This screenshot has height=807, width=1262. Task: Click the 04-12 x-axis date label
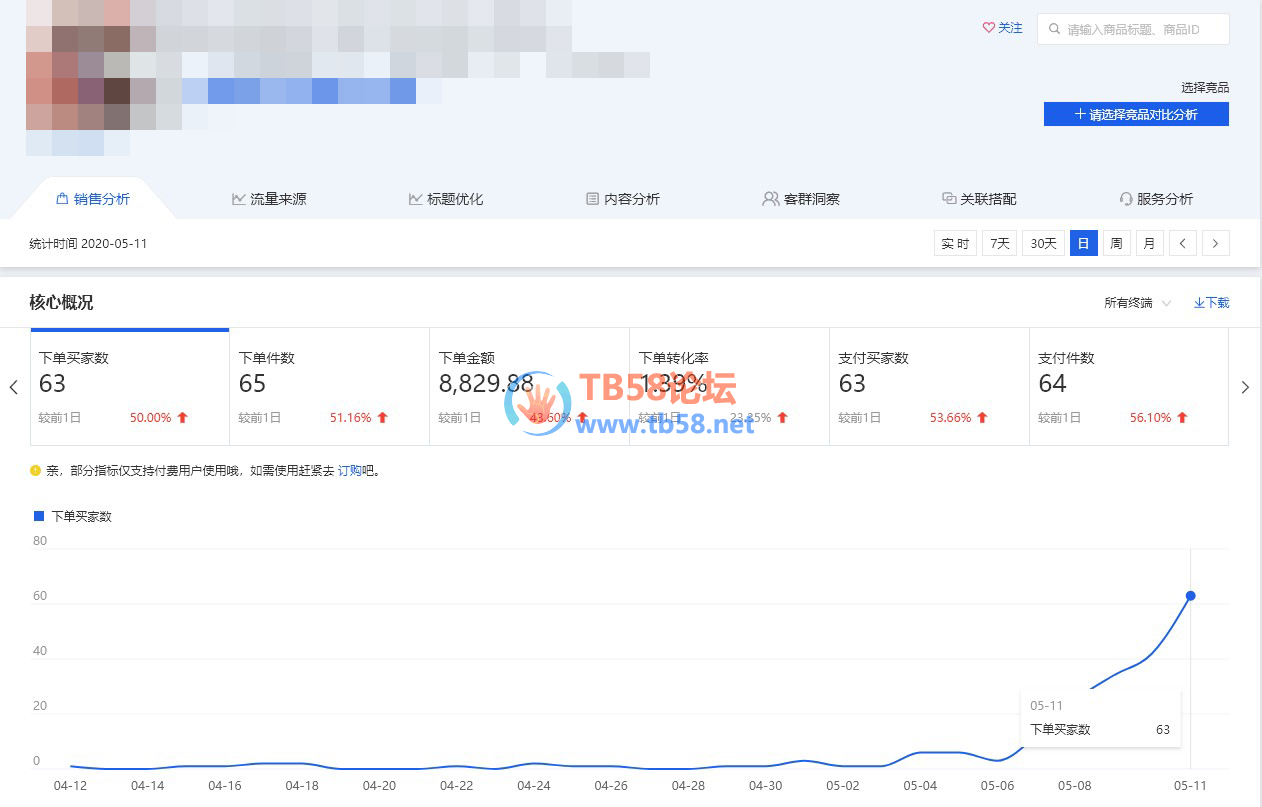tap(70, 786)
